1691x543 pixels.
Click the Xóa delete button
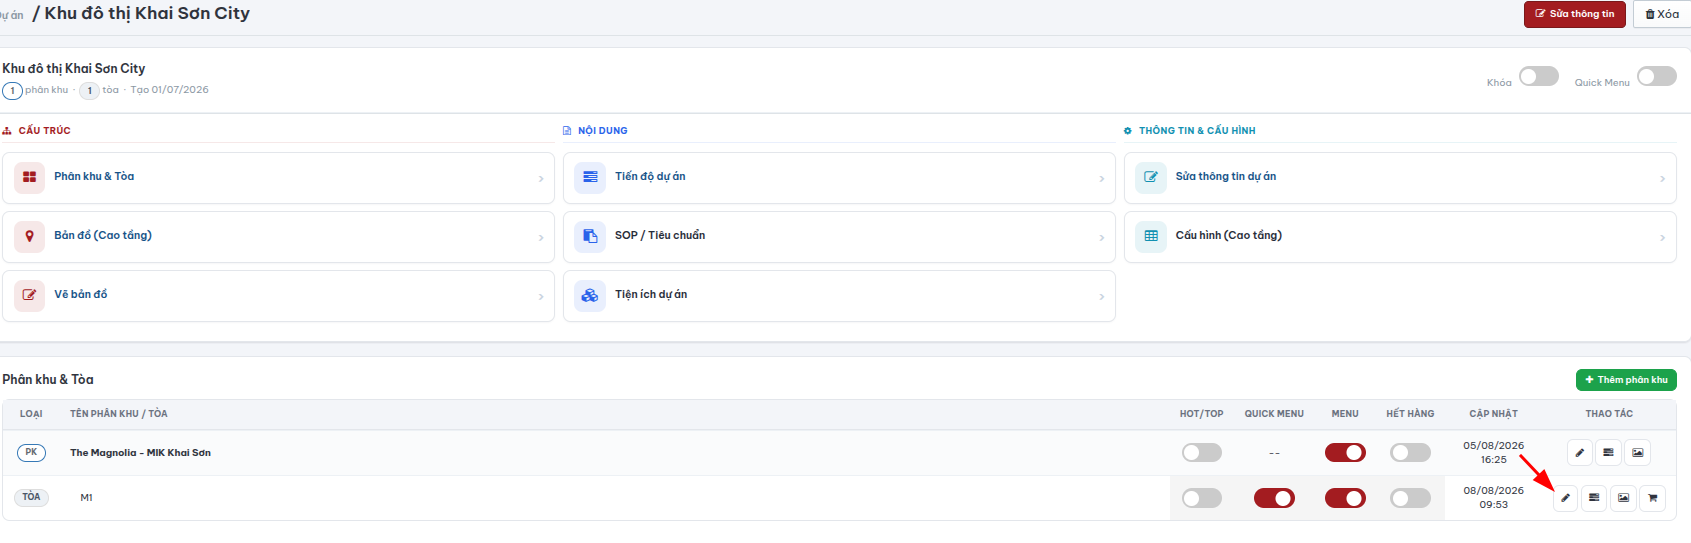pos(1662,14)
